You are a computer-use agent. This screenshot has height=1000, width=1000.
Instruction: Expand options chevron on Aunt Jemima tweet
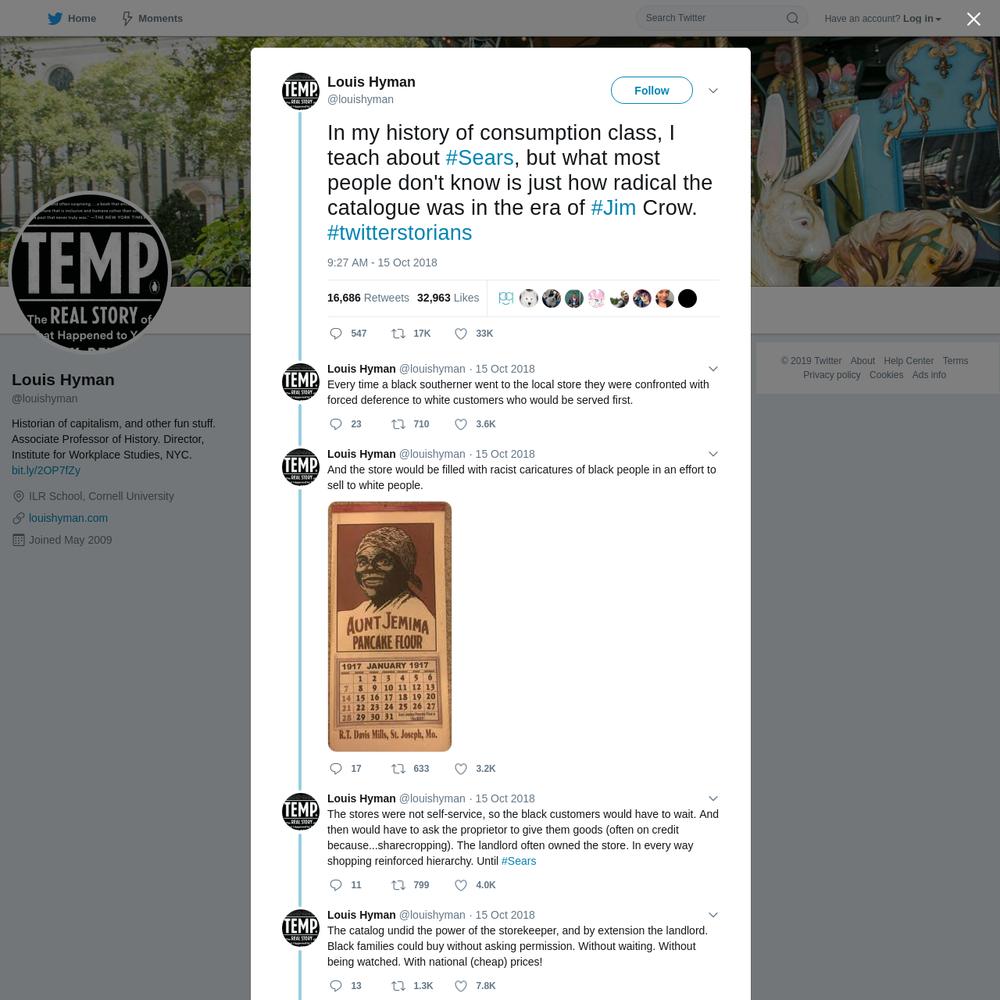[x=713, y=454]
